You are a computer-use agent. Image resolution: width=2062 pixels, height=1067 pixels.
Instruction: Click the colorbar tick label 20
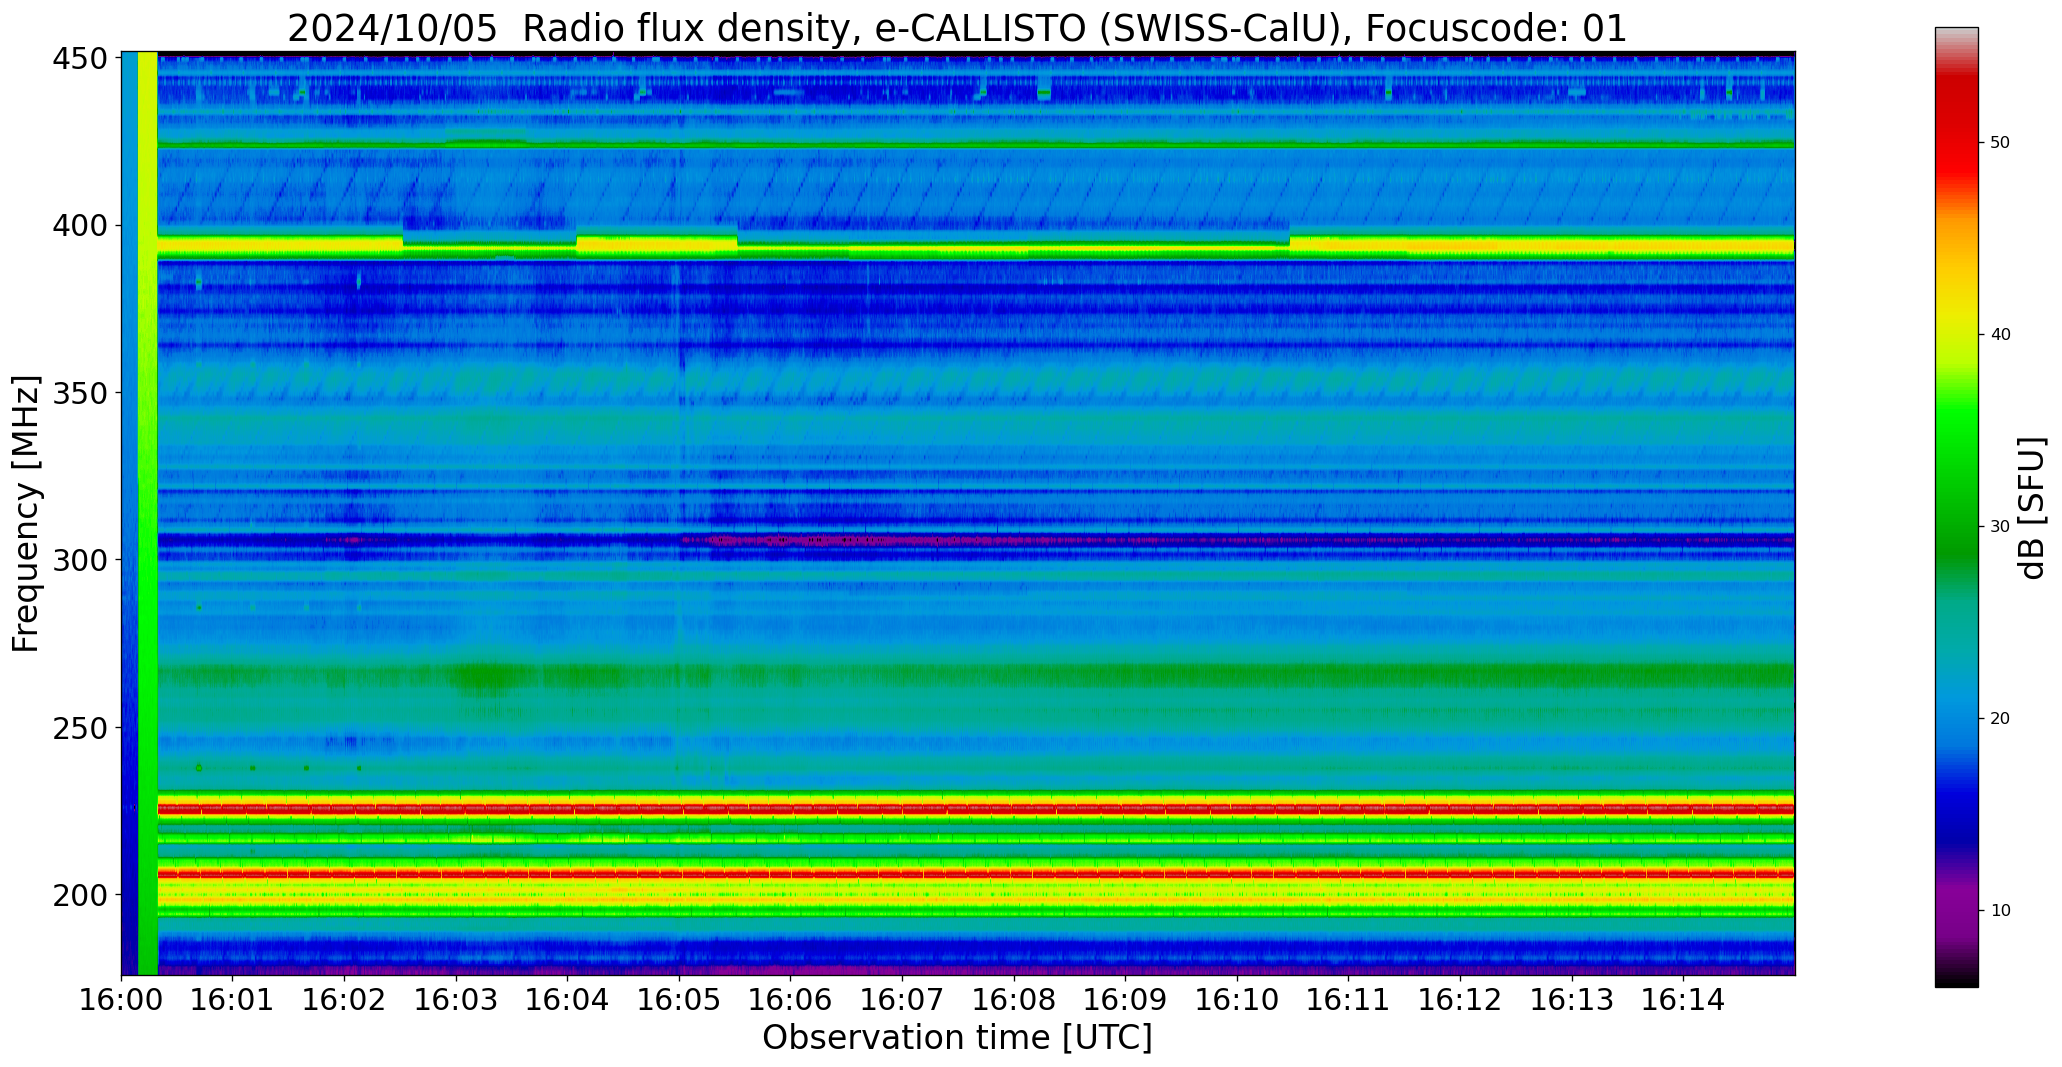click(x=2000, y=719)
